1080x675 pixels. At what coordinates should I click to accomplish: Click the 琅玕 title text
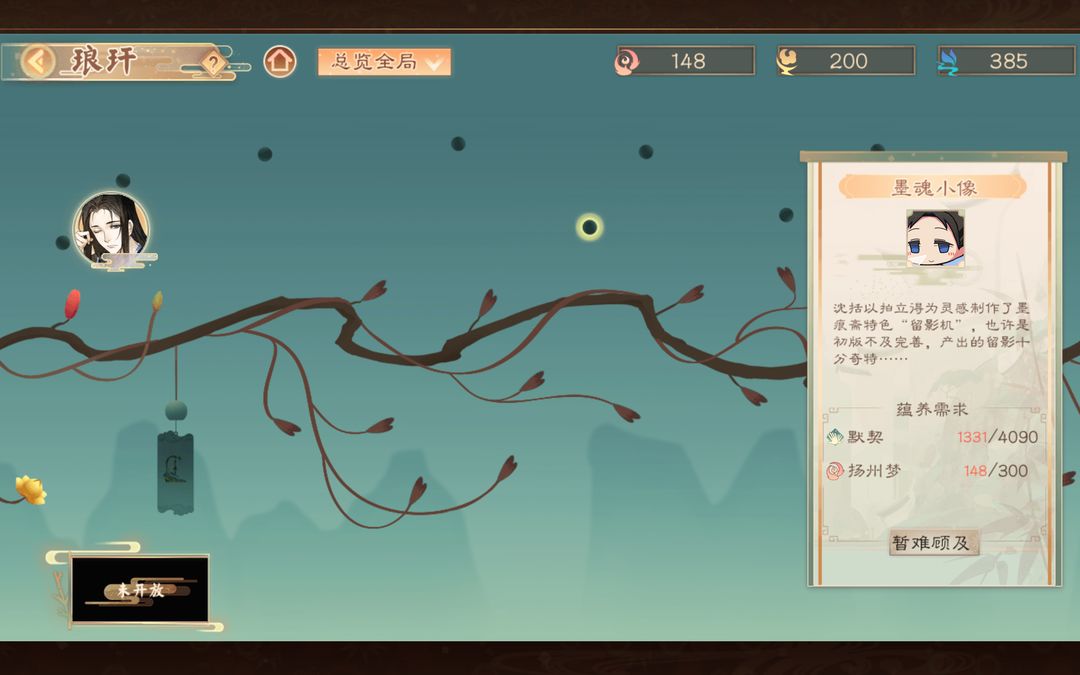pos(103,61)
